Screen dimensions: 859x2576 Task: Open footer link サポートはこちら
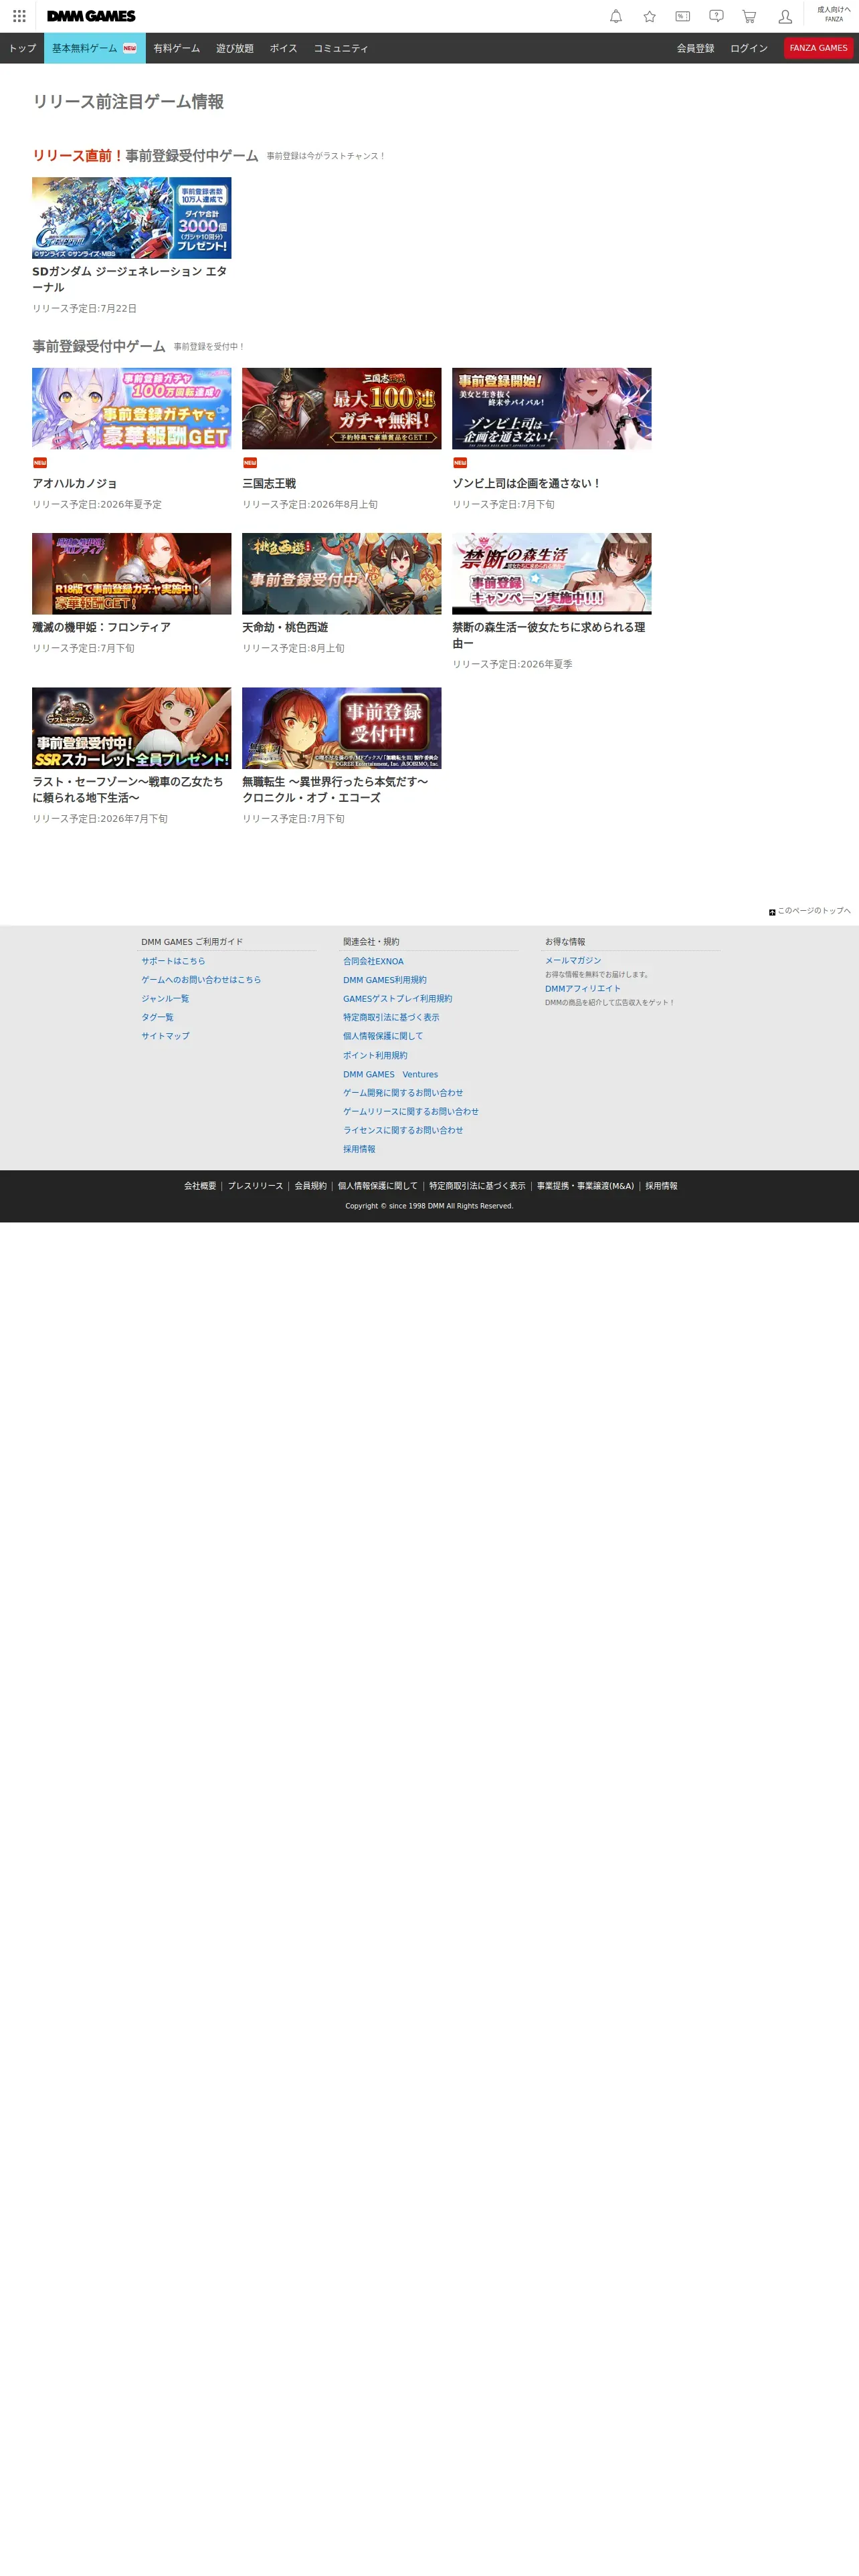click(x=173, y=961)
